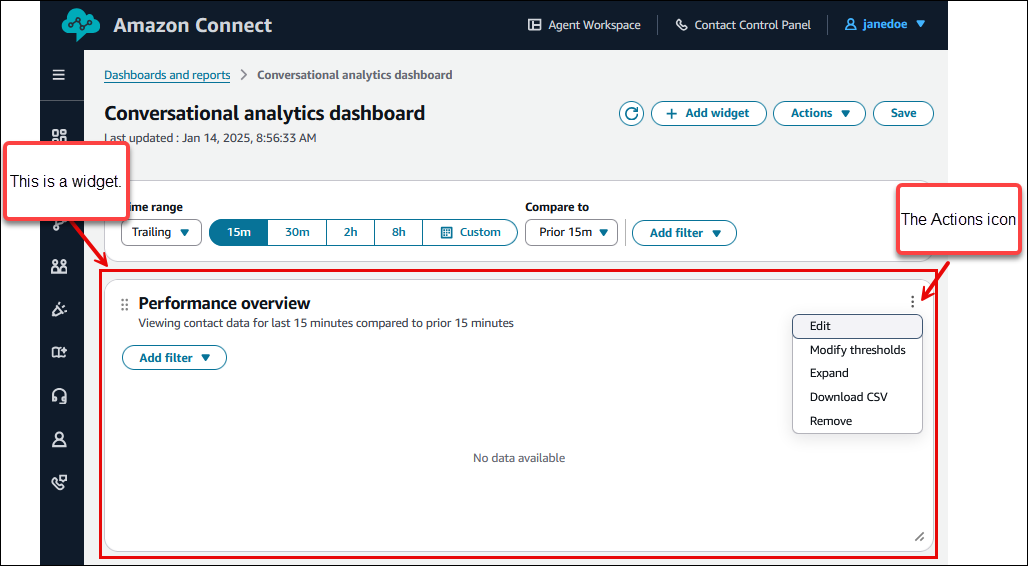Click the single user profile sidebar icon
Viewport: 1028px width, 566px height.
pos(59,439)
